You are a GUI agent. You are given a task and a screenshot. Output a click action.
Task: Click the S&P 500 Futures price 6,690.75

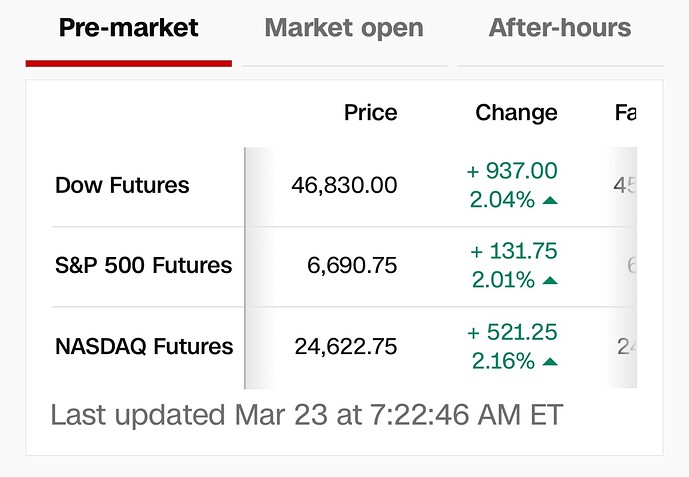pyautogui.click(x=352, y=266)
